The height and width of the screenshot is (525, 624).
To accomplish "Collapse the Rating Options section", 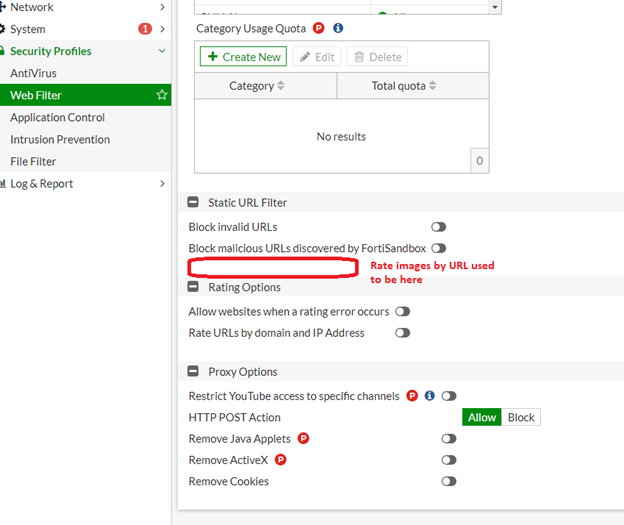I will coord(193,288).
